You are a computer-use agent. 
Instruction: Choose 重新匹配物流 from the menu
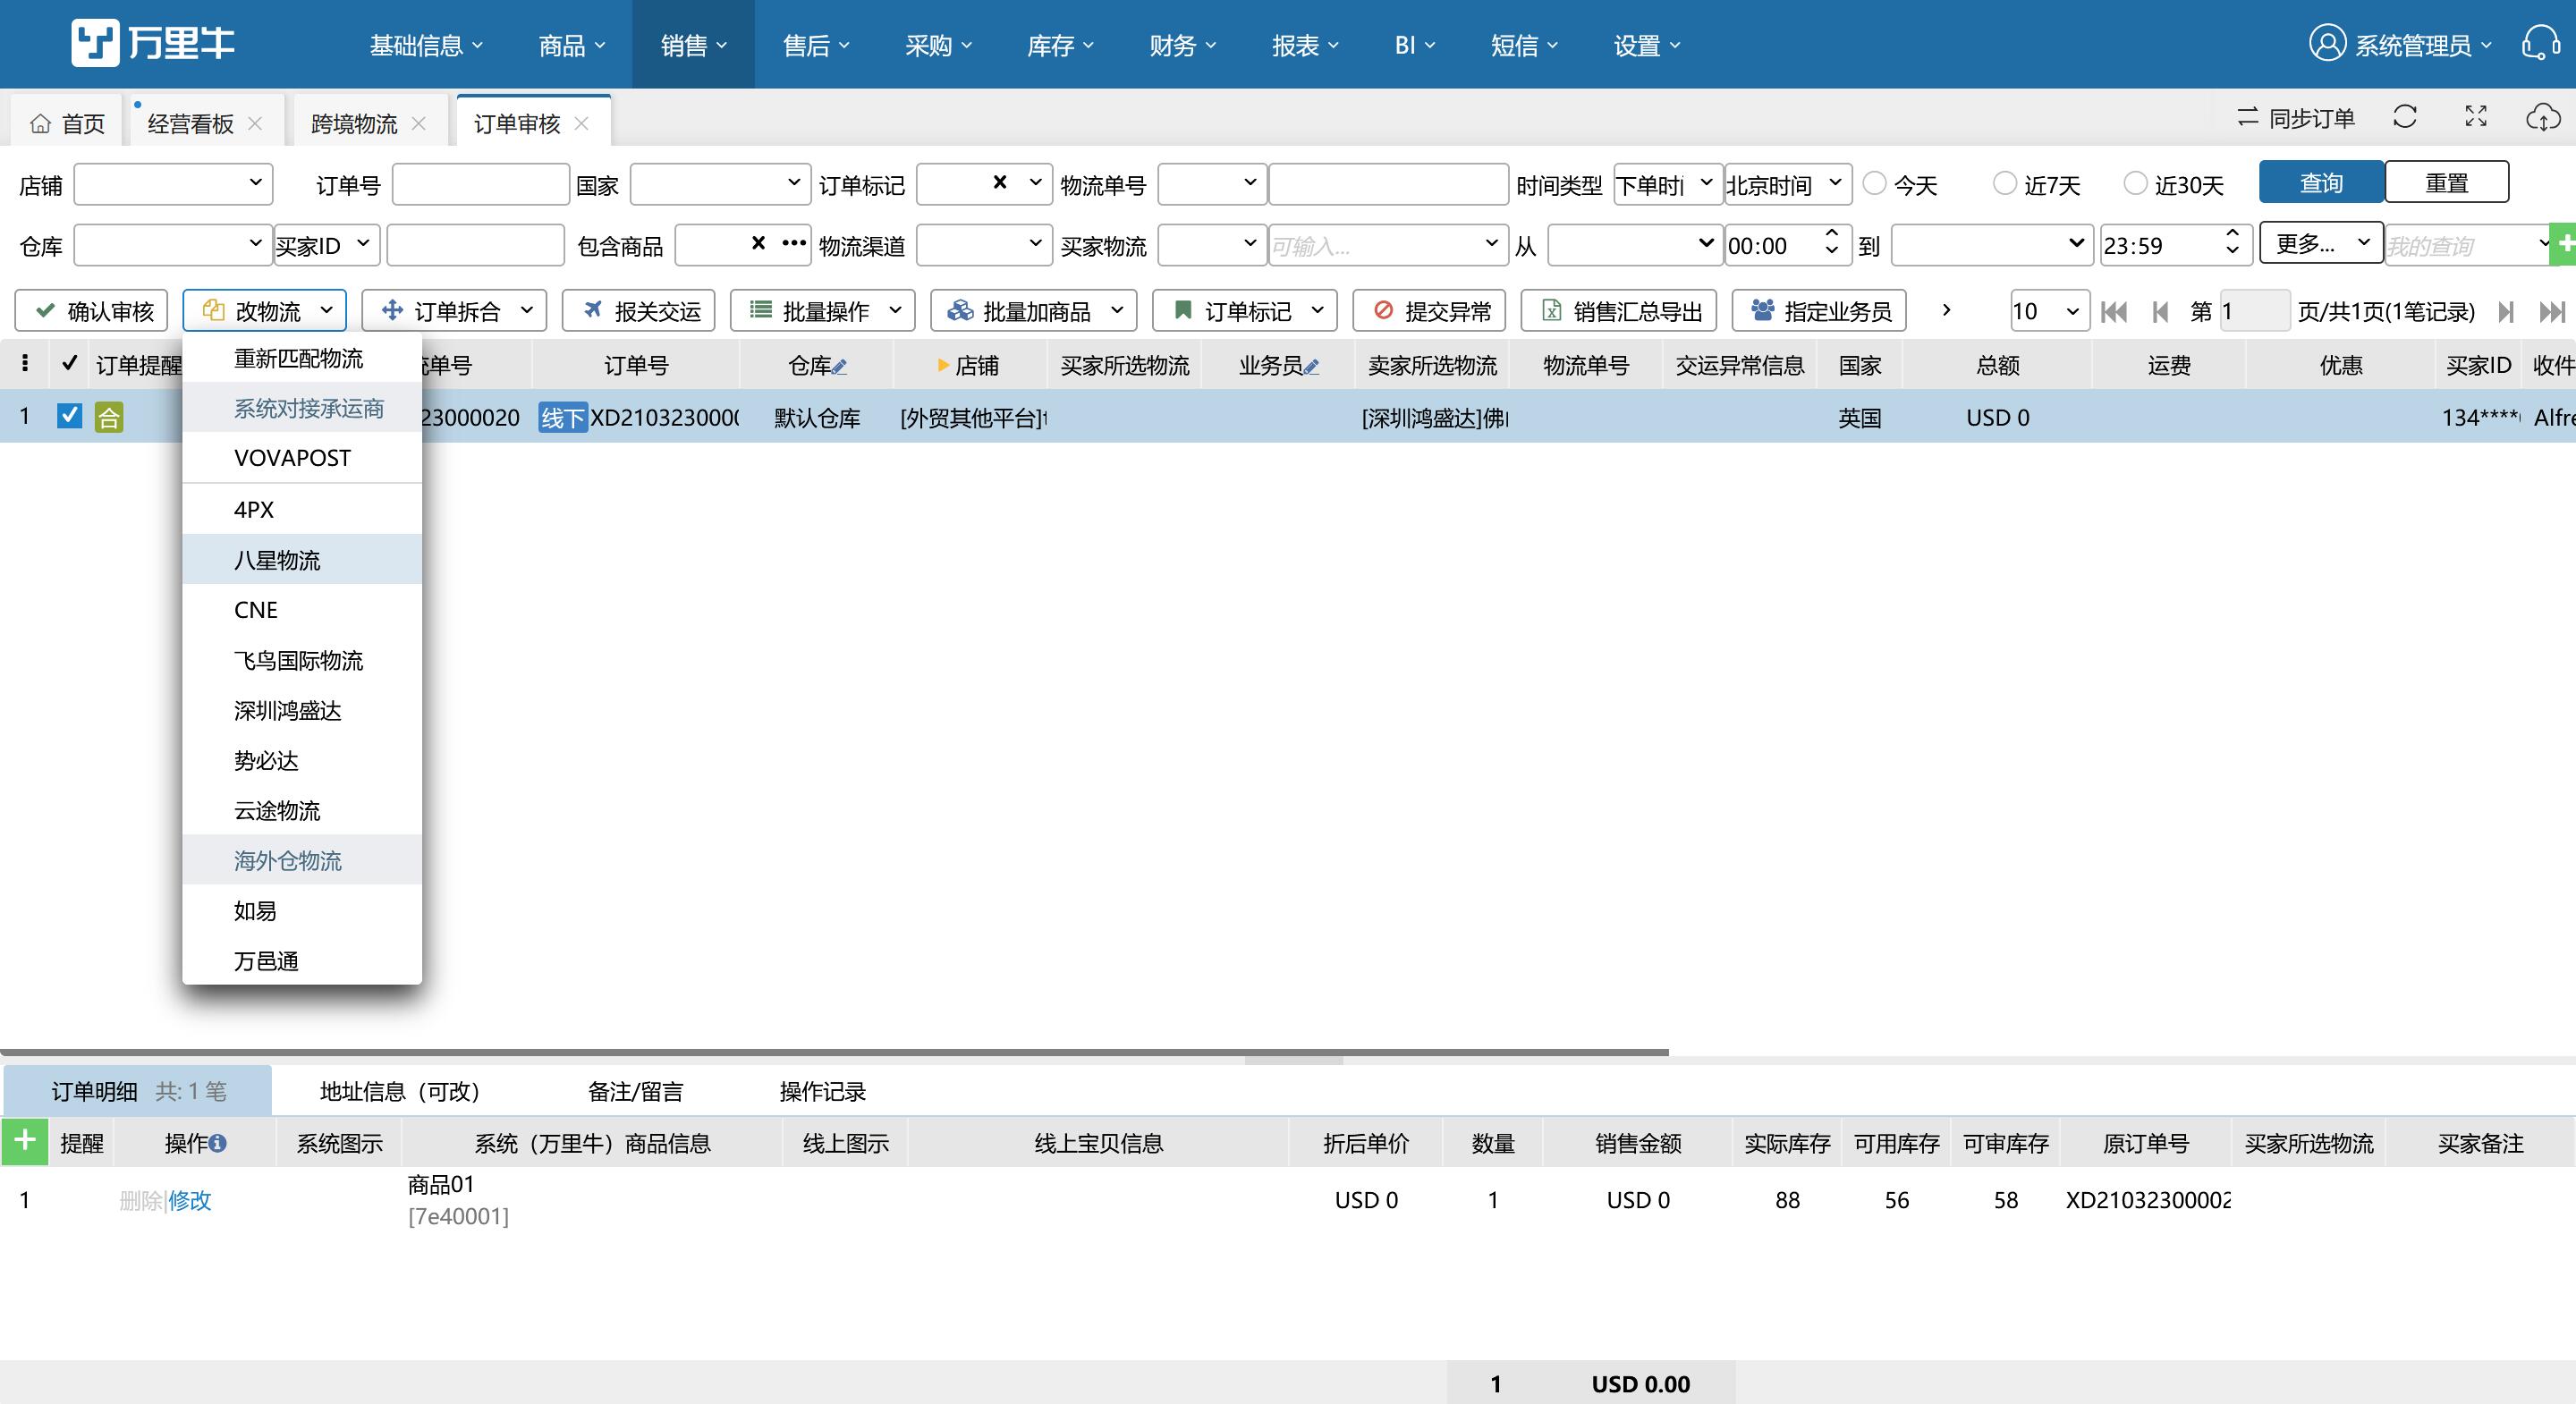tap(301, 358)
